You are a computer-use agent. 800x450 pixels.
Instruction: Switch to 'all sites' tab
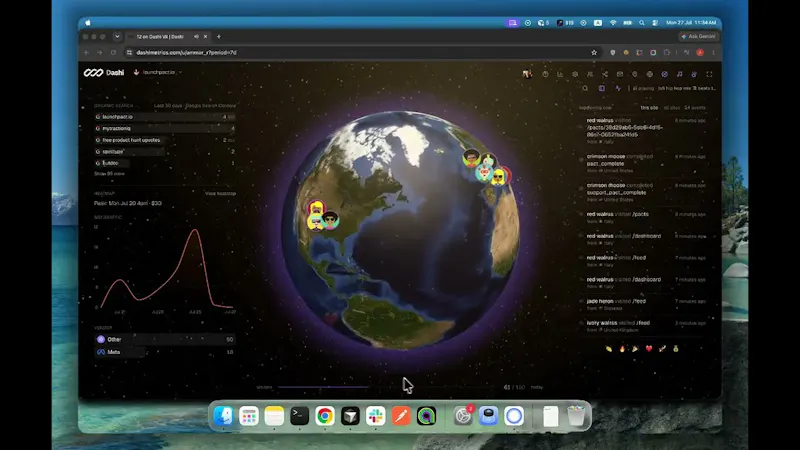pos(671,108)
